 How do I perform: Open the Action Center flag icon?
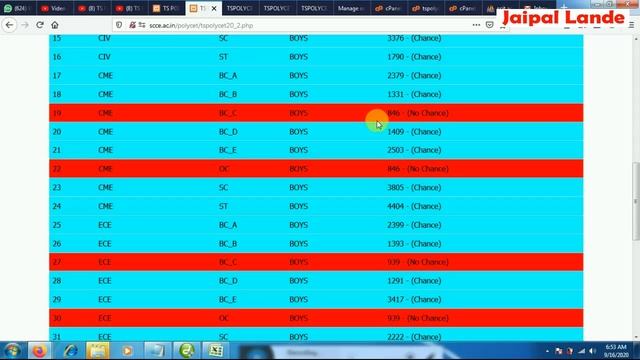[x=558, y=351]
